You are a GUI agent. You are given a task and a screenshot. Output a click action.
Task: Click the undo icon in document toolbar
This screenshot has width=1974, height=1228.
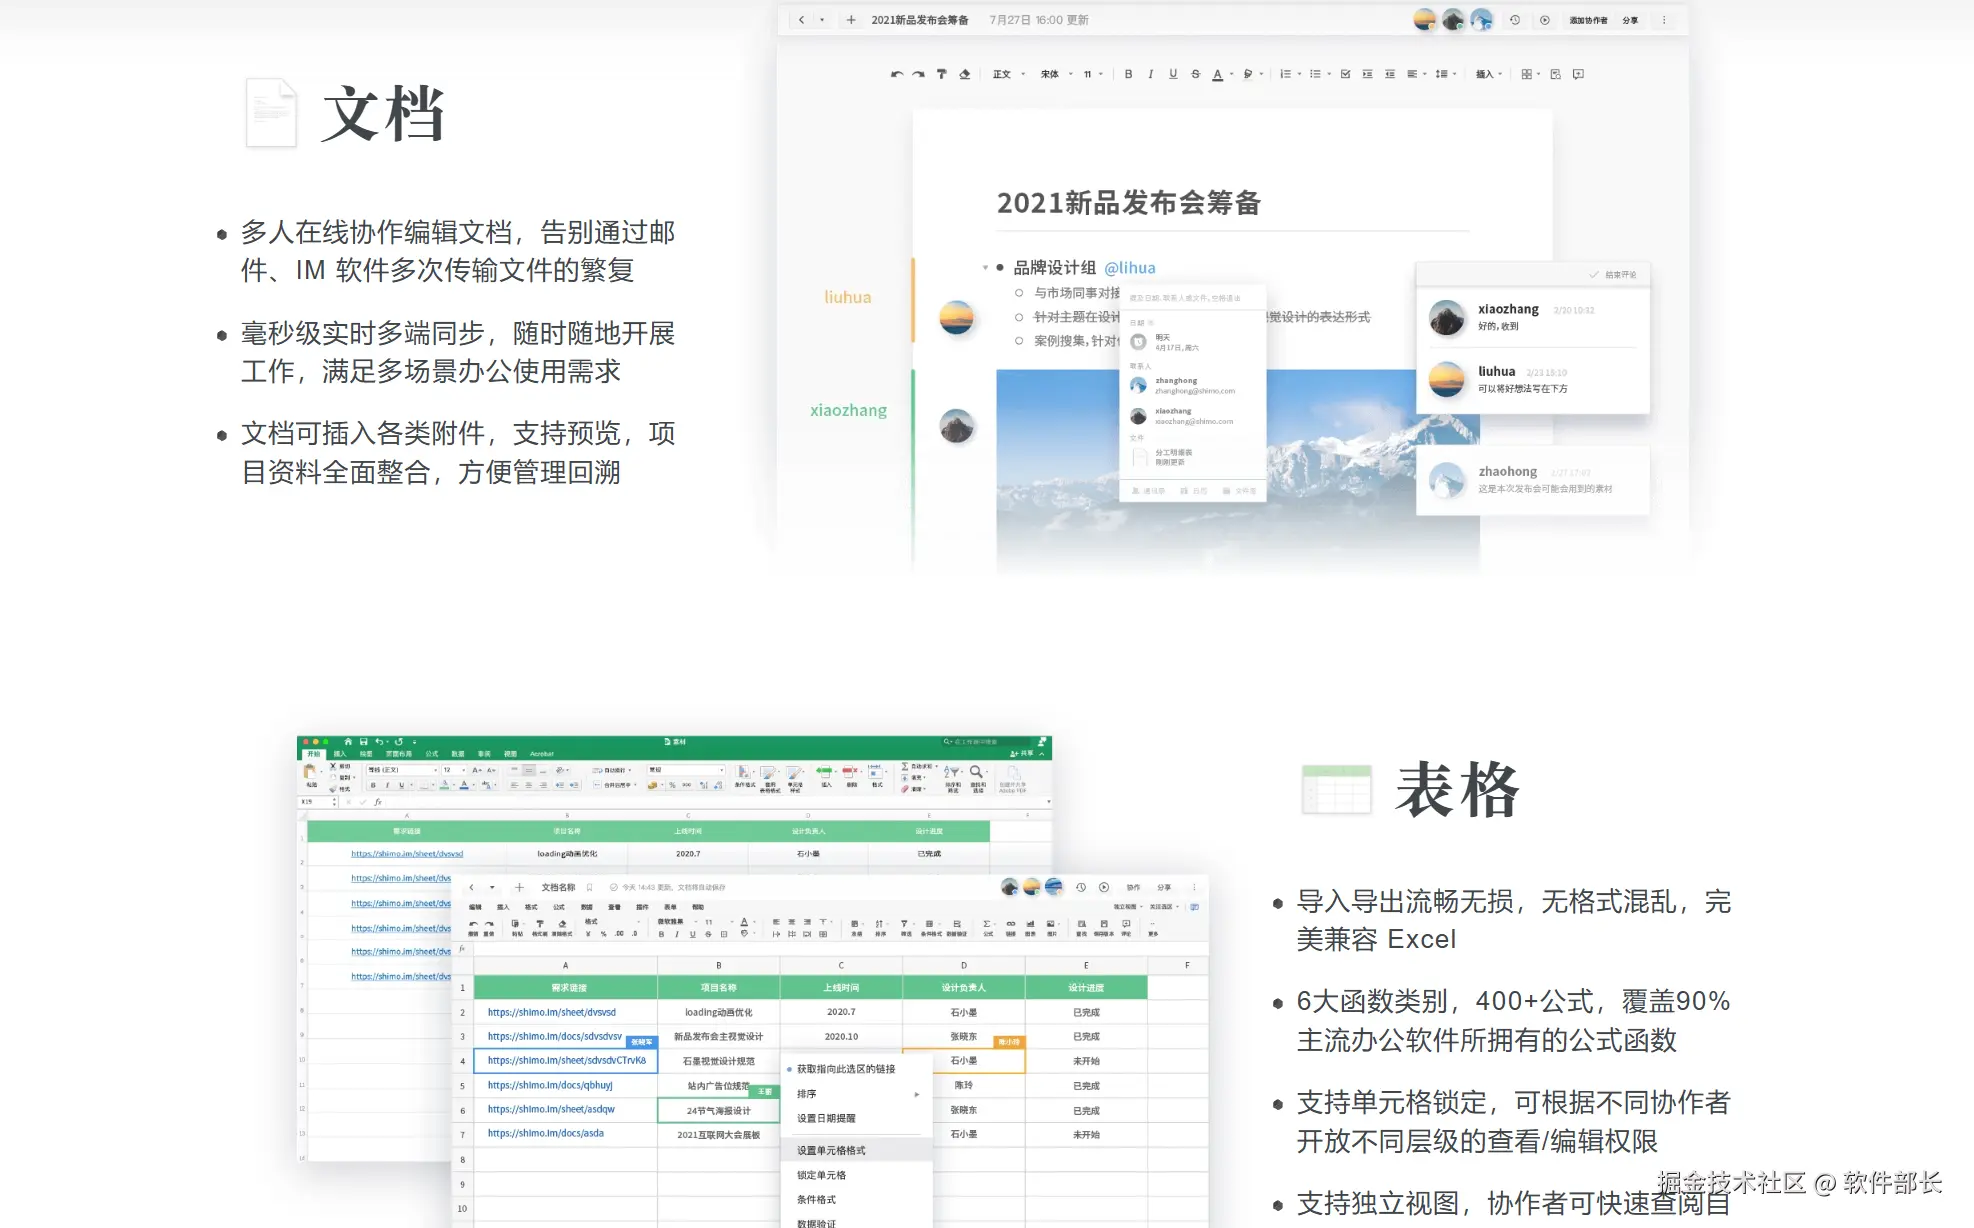tap(896, 74)
